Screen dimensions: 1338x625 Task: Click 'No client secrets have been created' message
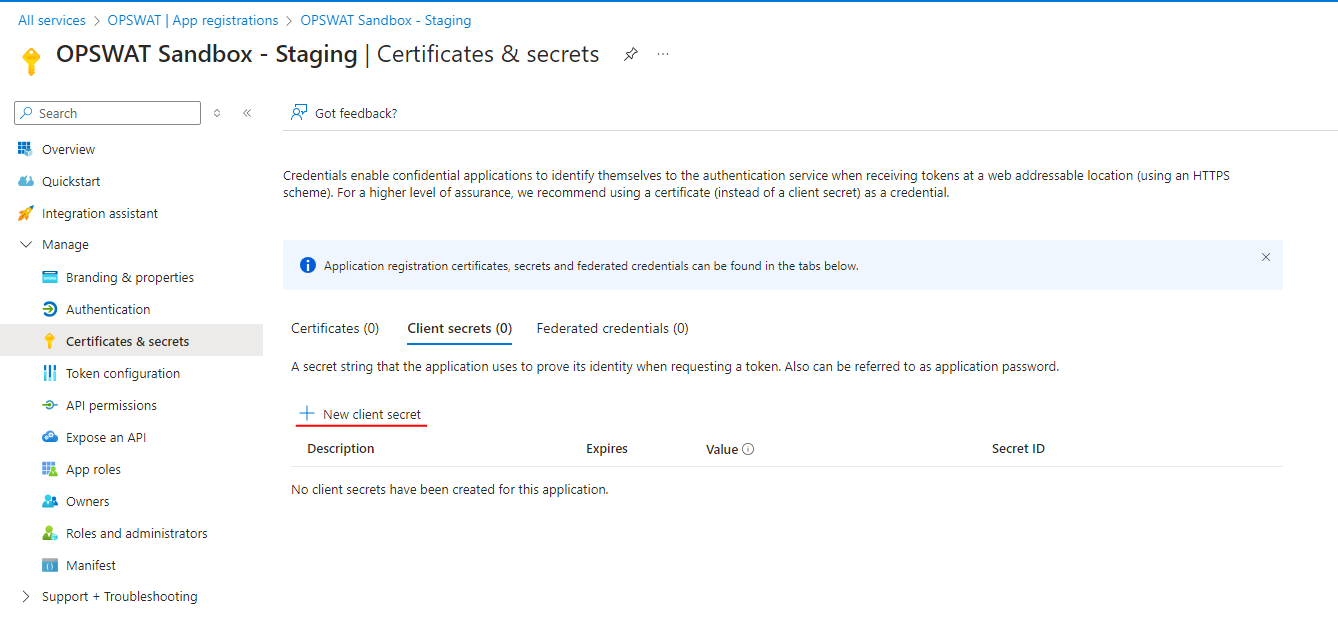[450, 490]
